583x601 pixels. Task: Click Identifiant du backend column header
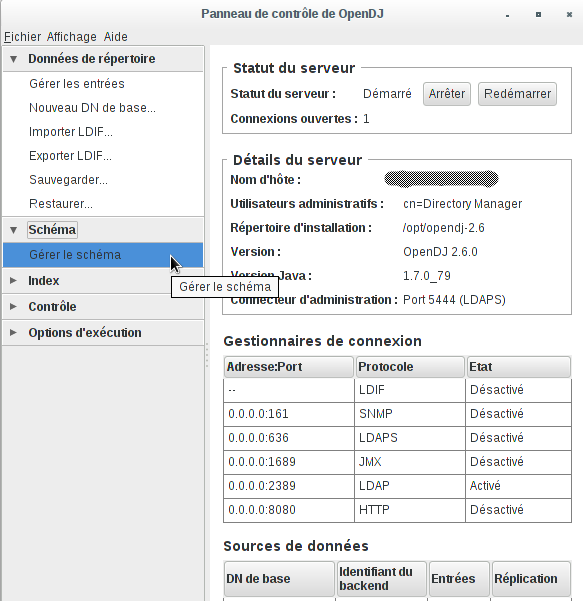pos(382,579)
